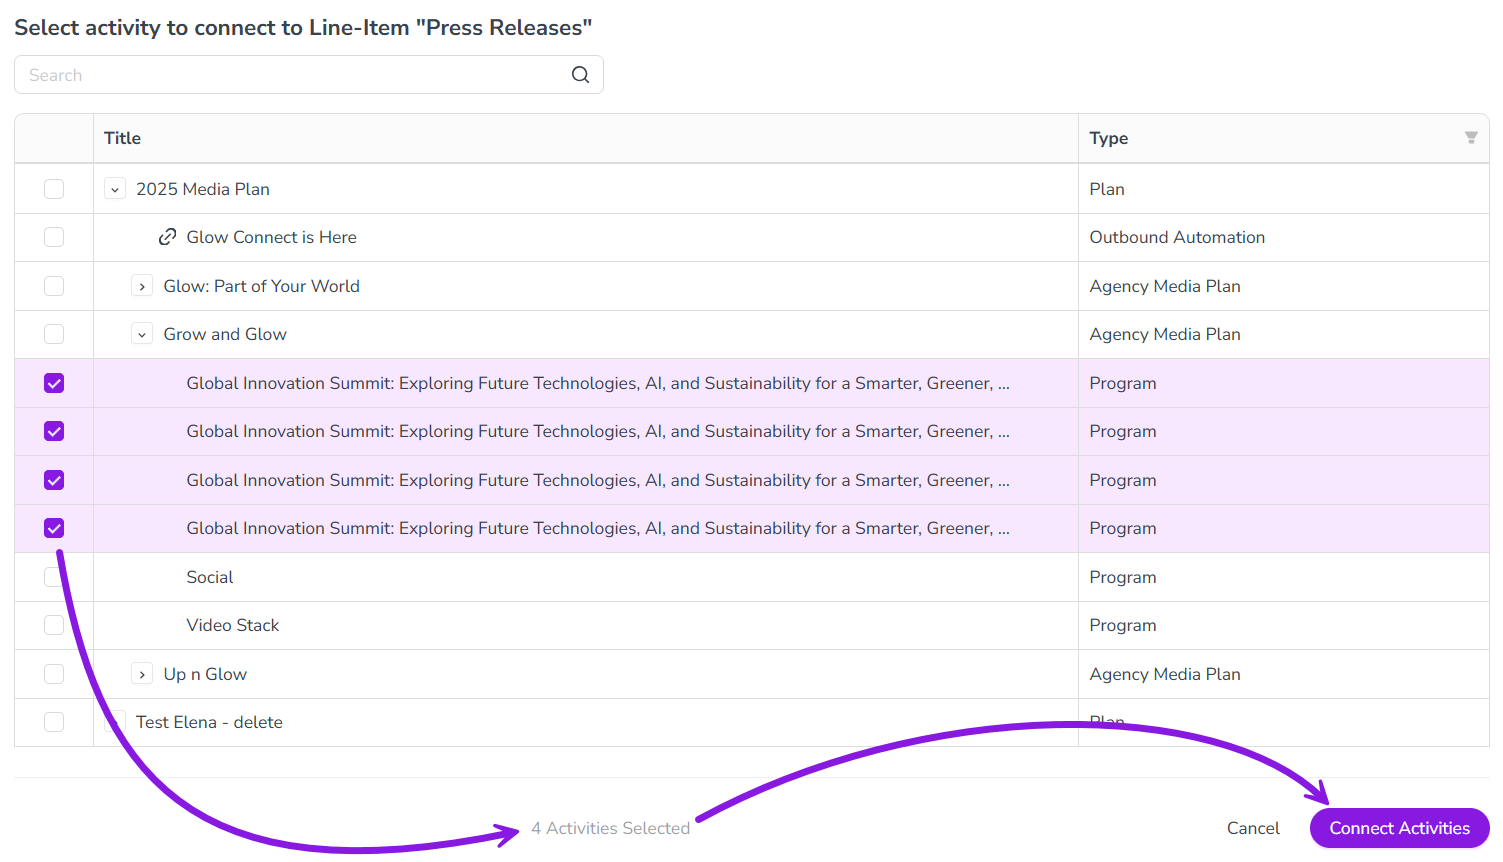This screenshot has height=862, width=1503.
Task: Click the 4 Activities Selected label
Action: pos(610,828)
